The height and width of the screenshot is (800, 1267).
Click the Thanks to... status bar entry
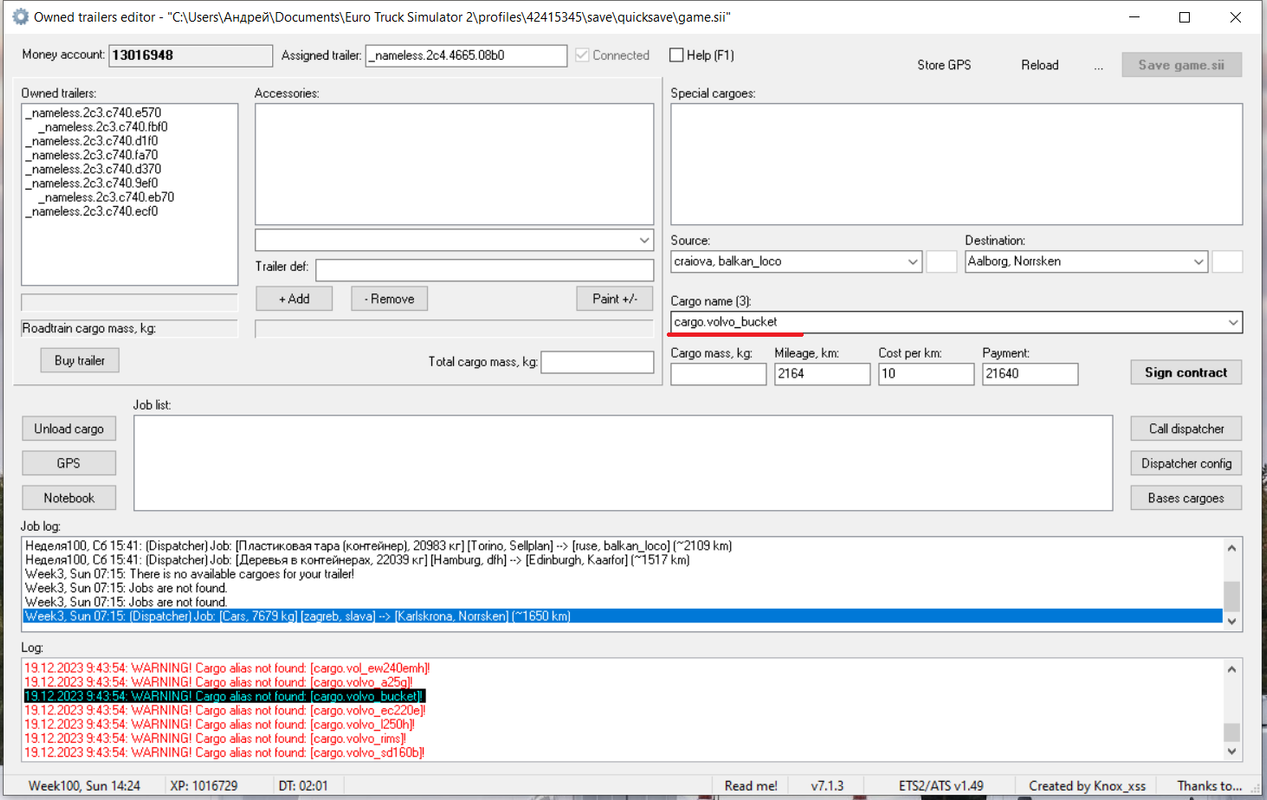(x=1210, y=786)
